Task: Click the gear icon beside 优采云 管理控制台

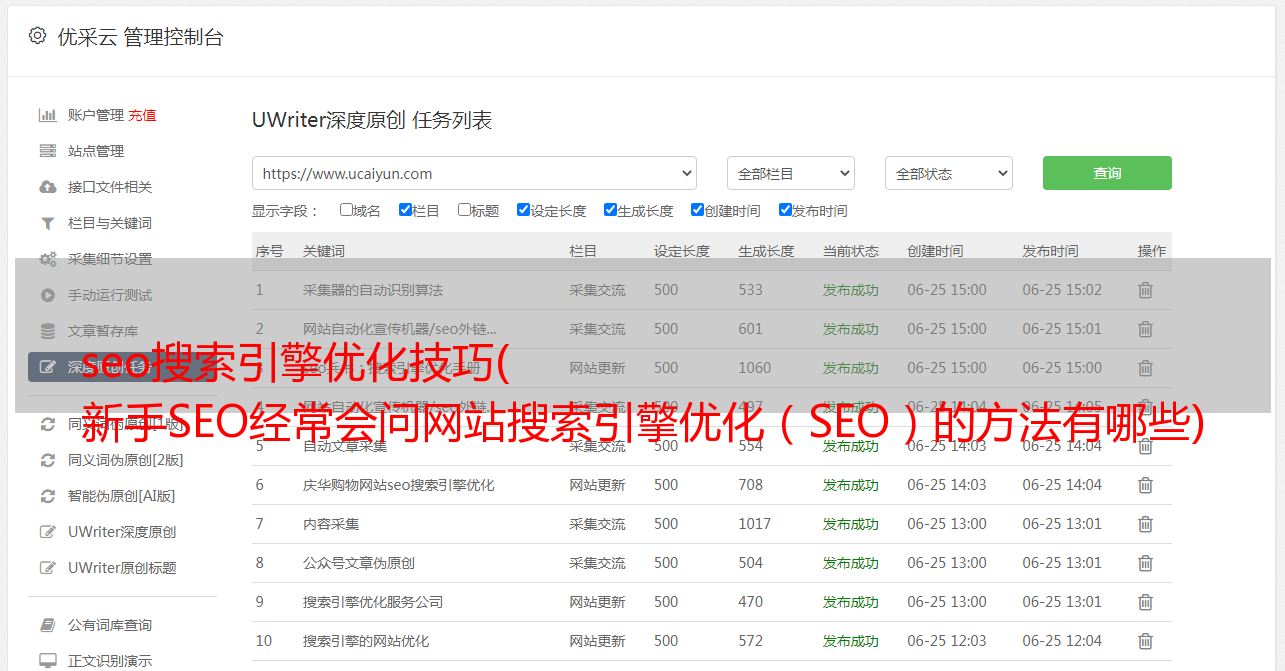Action: point(37,36)
